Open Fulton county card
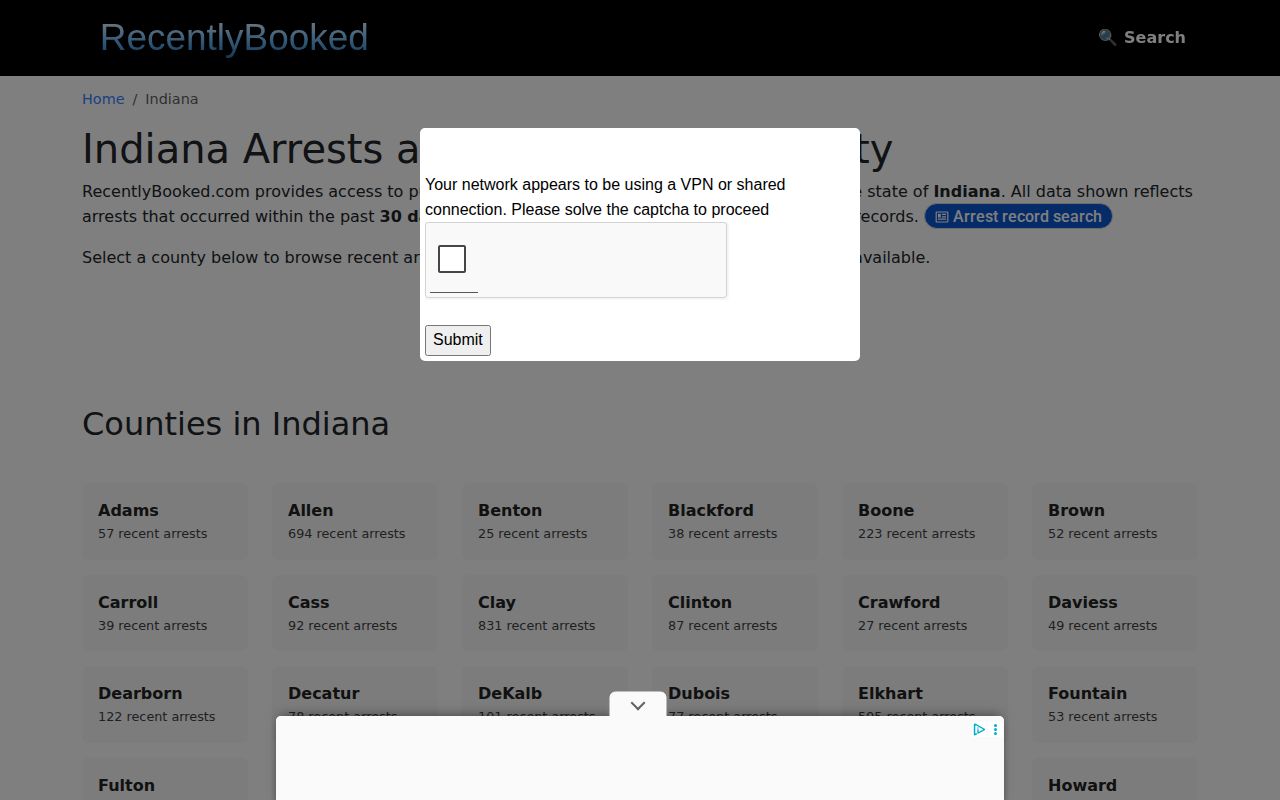Screen dimensions: 1280x800 pos(165,779)
